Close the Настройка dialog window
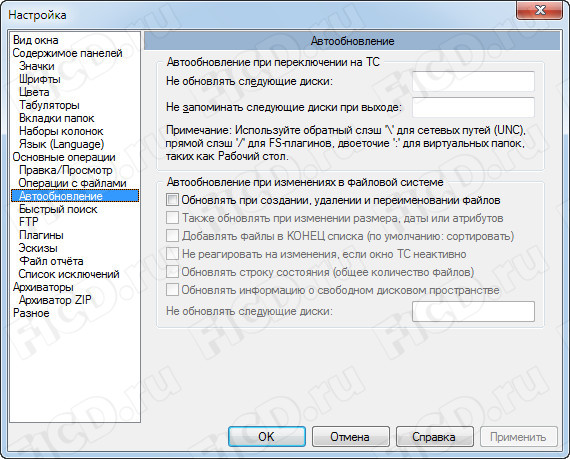Image resolution: width=570 pixels, height=459 pixels. pos(540,11)
